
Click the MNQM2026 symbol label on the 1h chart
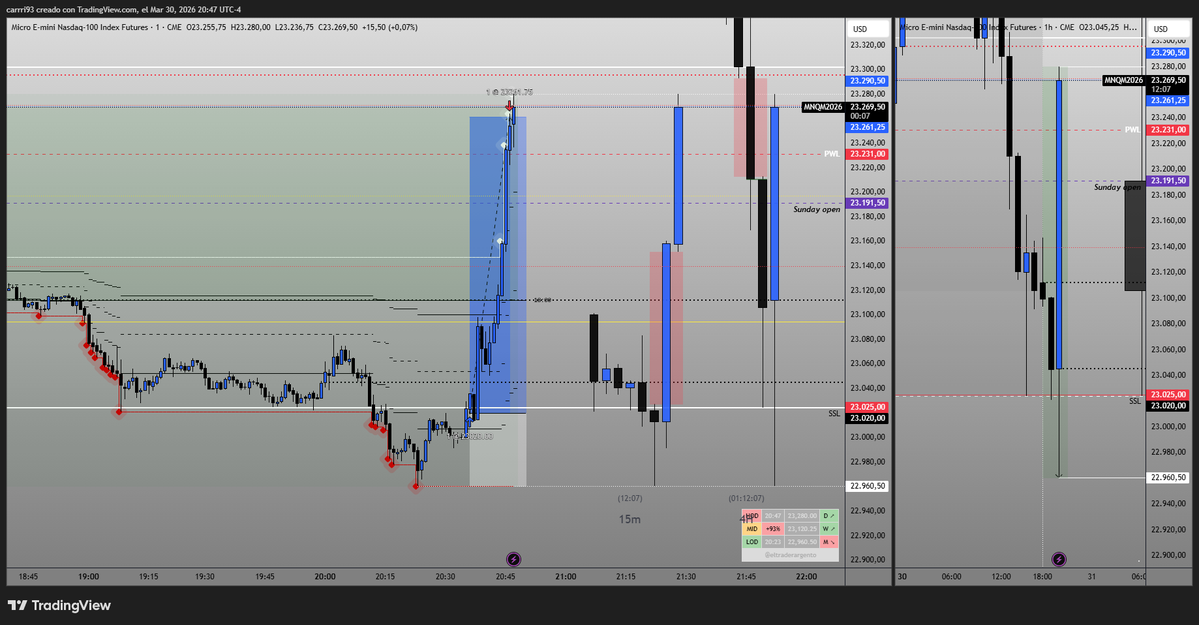(1123, 80)
